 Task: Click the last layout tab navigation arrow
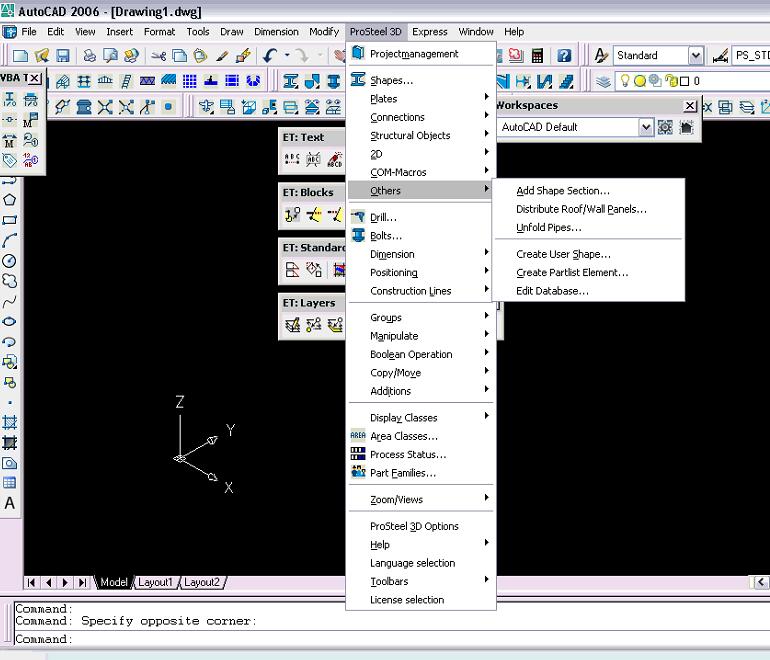[x=82, y=582]
